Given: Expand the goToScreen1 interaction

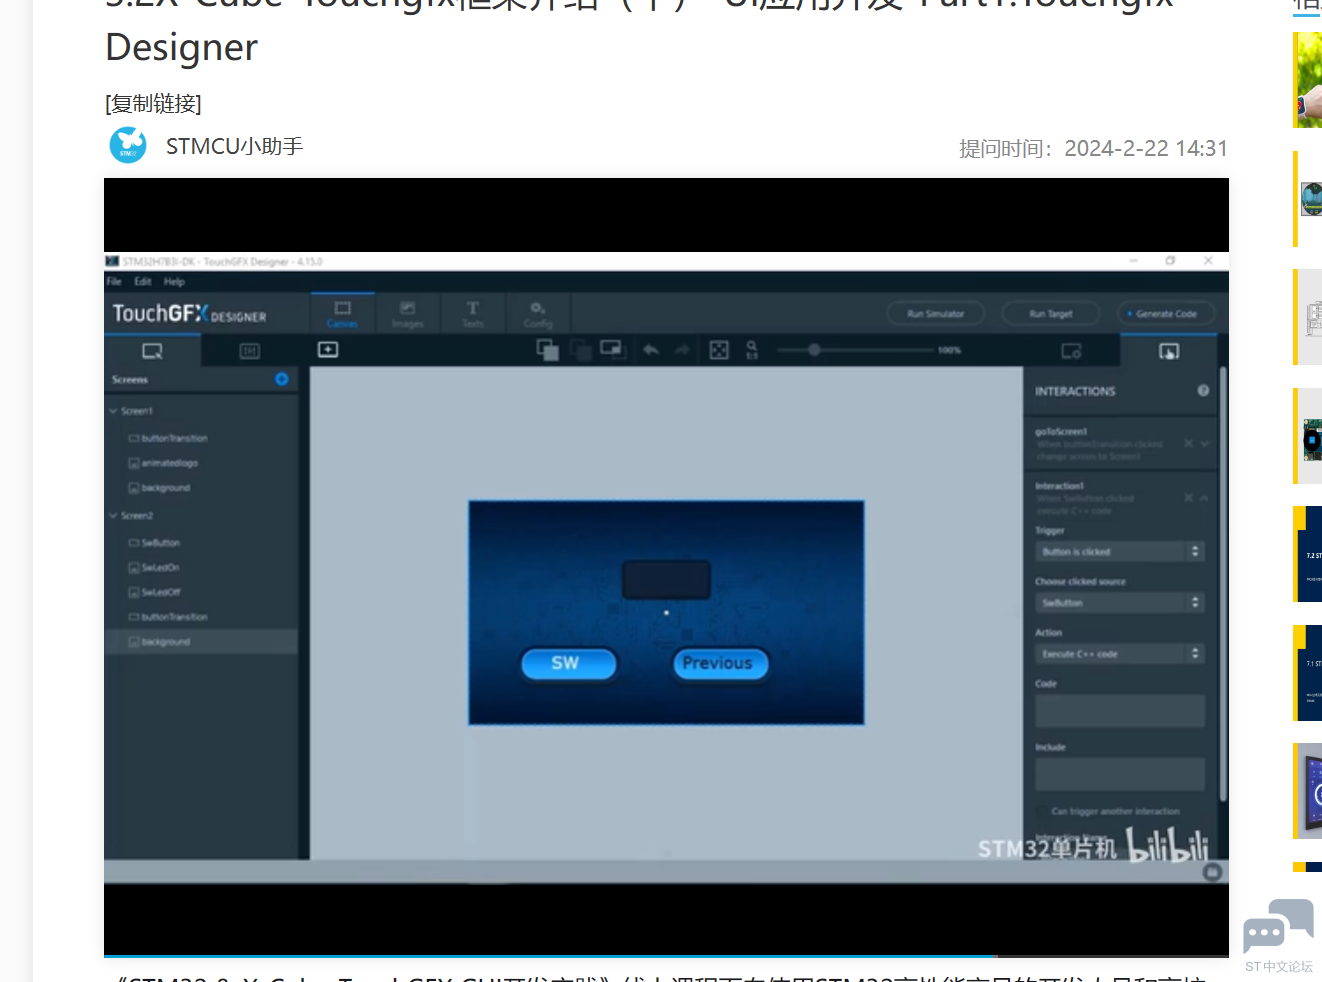Looking at the screenshot, I should [1205, 443].
